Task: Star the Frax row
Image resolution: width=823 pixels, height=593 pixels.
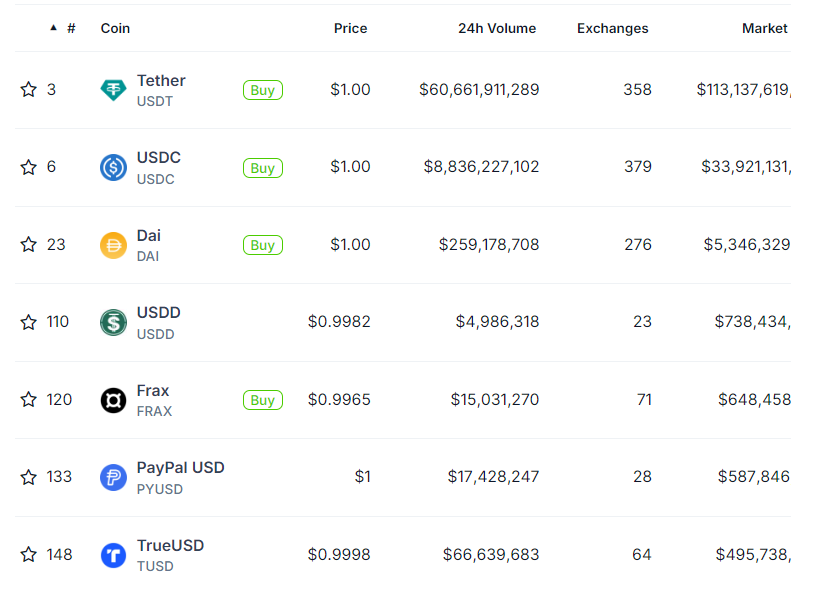Action: pyautogui.click(x=29, y=399)
